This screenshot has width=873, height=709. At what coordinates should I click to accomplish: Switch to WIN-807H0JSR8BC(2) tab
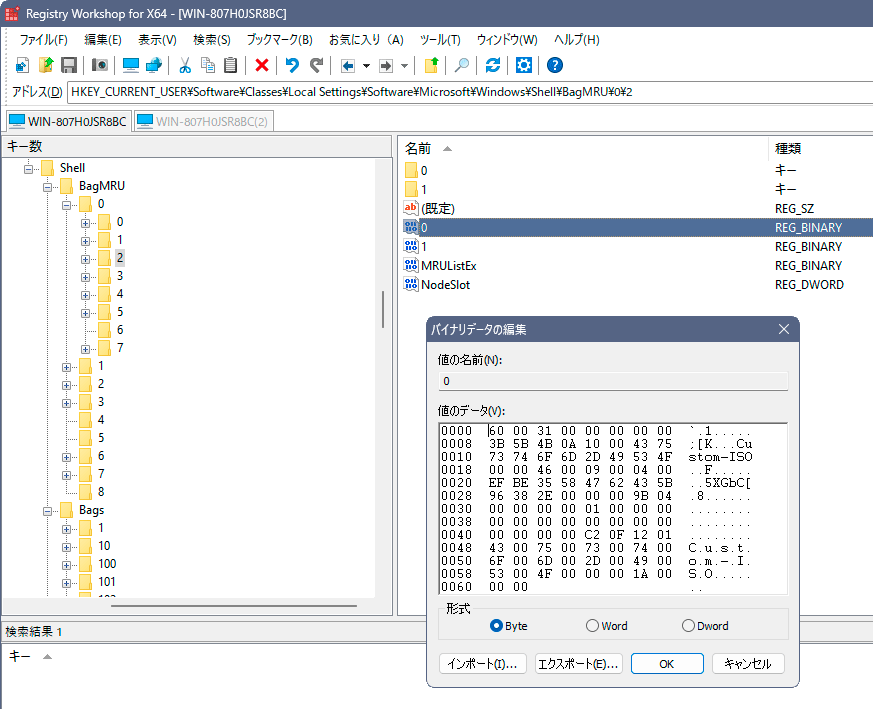coord(204,121)
